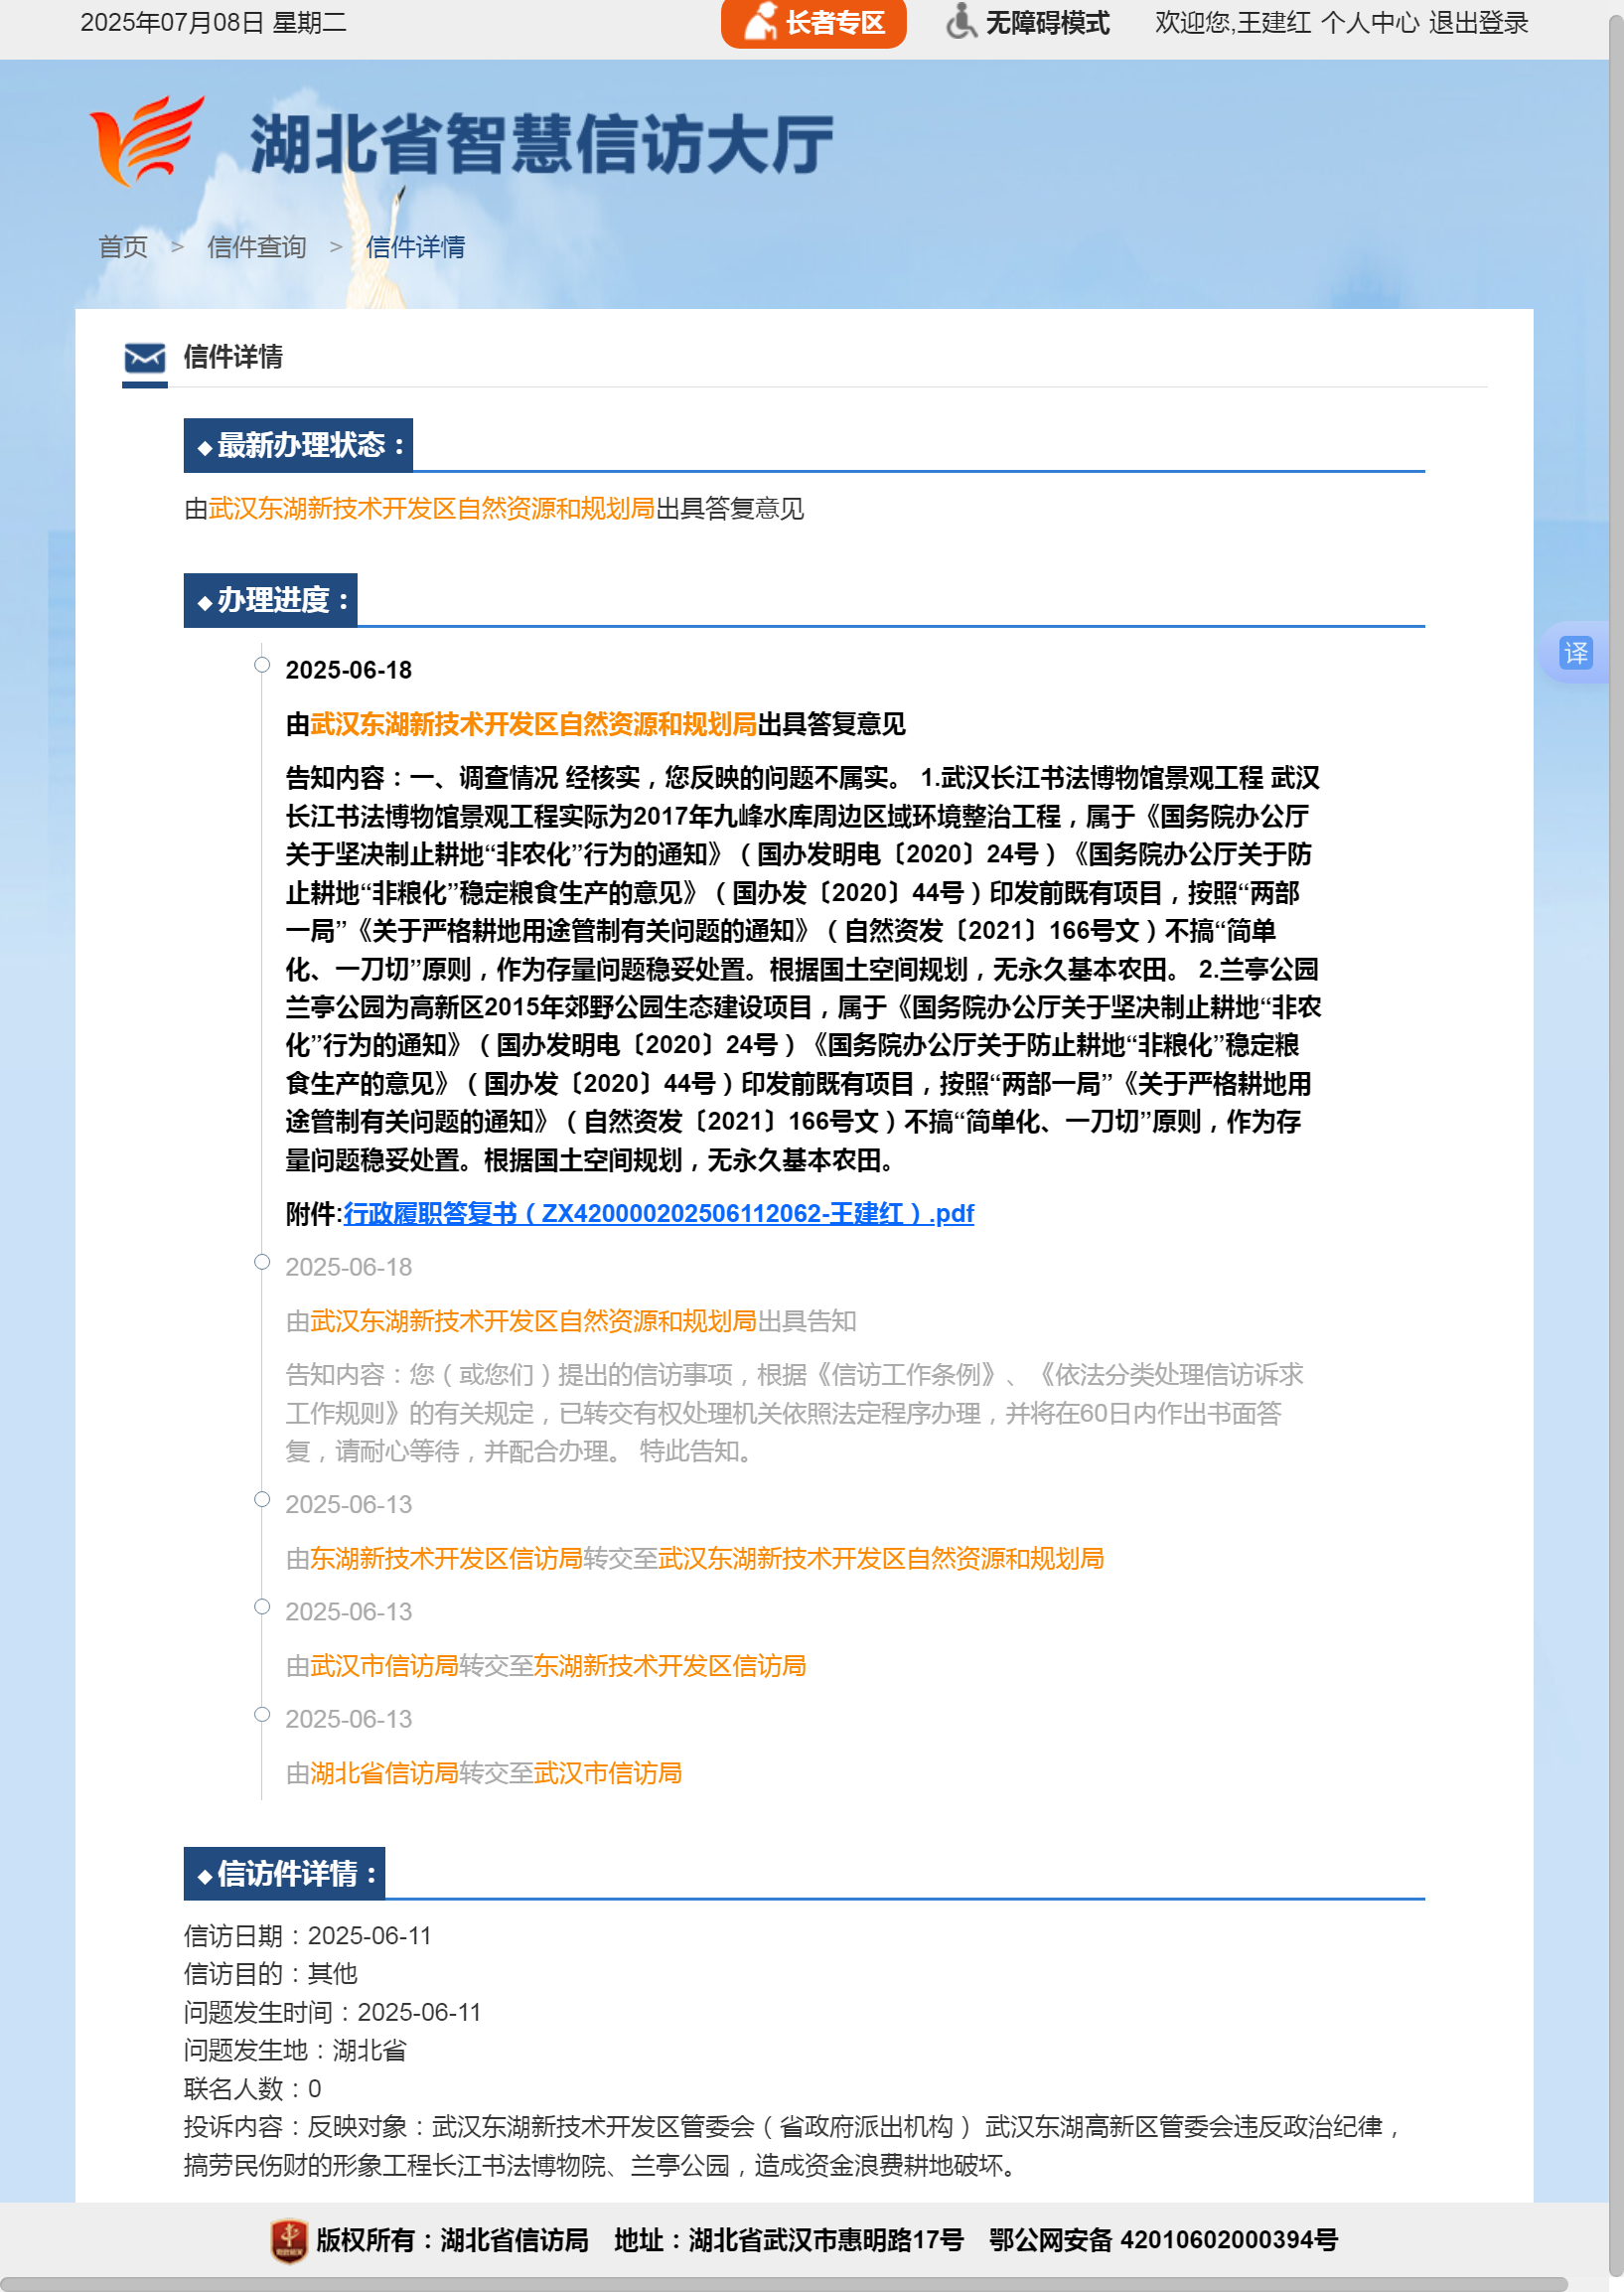Click the envelope icon next to 信件详情
This screenshot has width=1624, height=2292.
click(x=143, y=359)
